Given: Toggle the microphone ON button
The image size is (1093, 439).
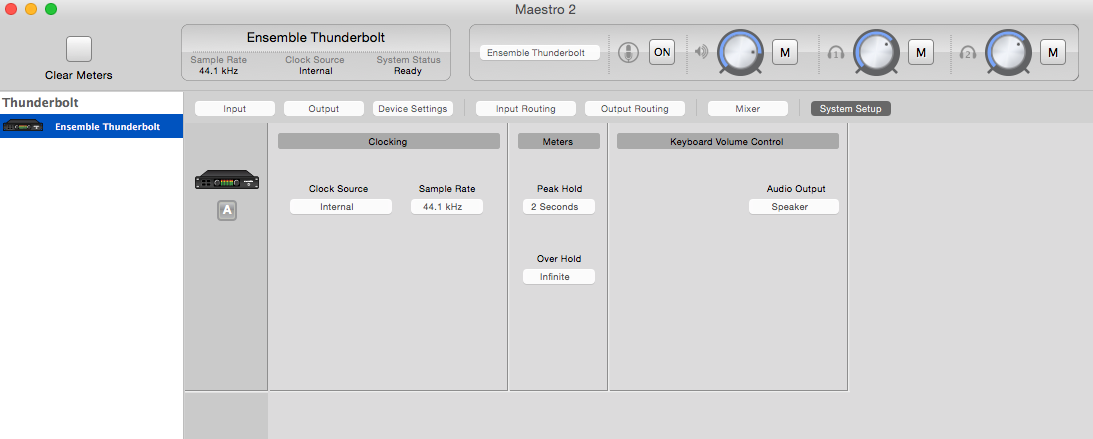Looking at the screenshot, I should [x=662, y=52].
